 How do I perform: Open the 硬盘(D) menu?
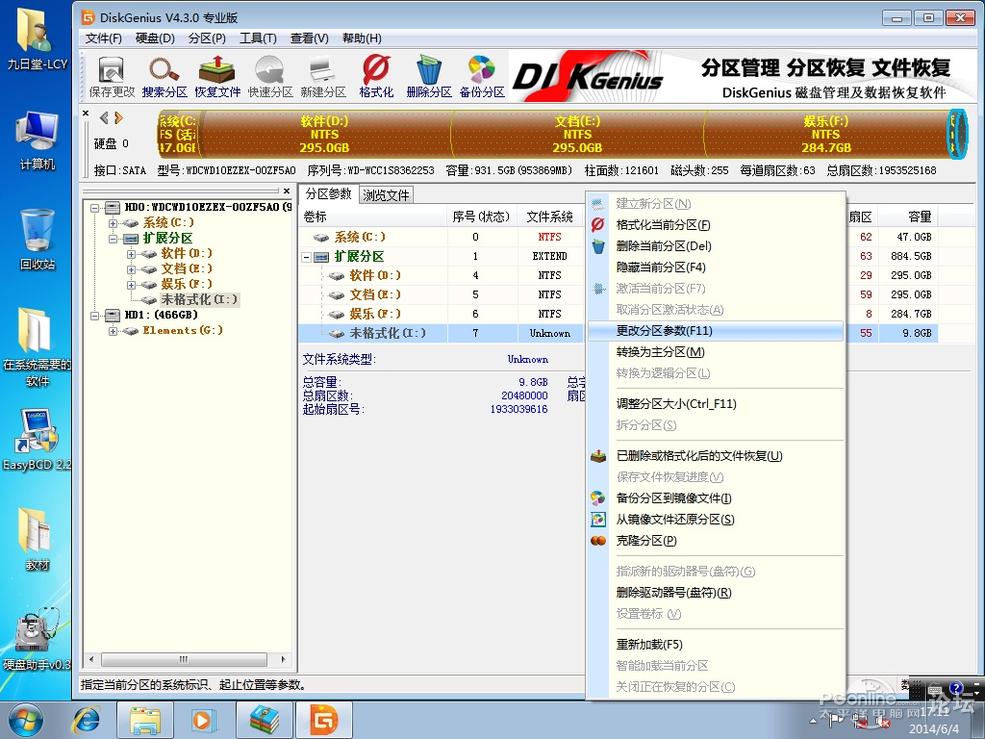[x=155, y=38]
